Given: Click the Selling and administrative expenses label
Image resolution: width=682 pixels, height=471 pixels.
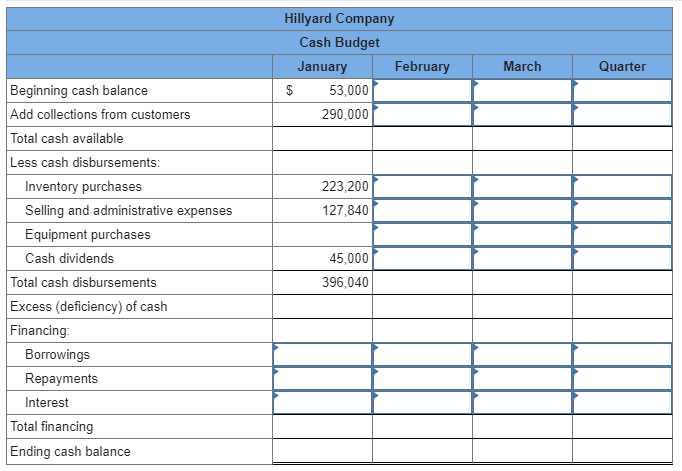Looking at the screenshot, I should 129,210.
